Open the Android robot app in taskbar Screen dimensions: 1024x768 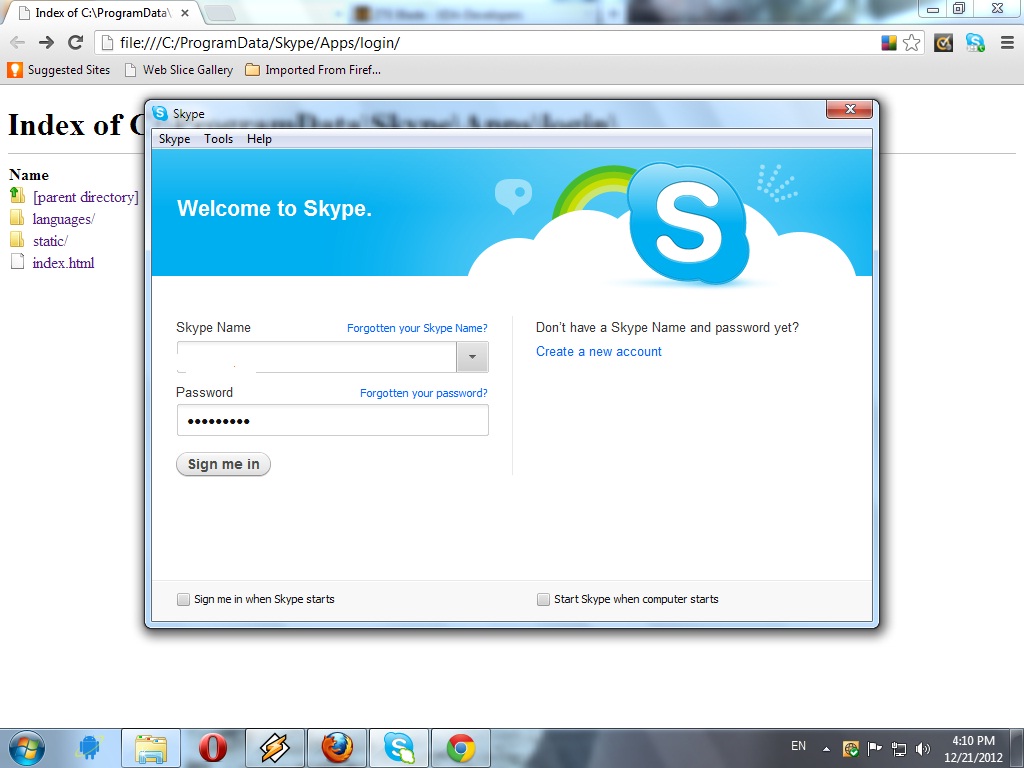(x=89, y=748)
